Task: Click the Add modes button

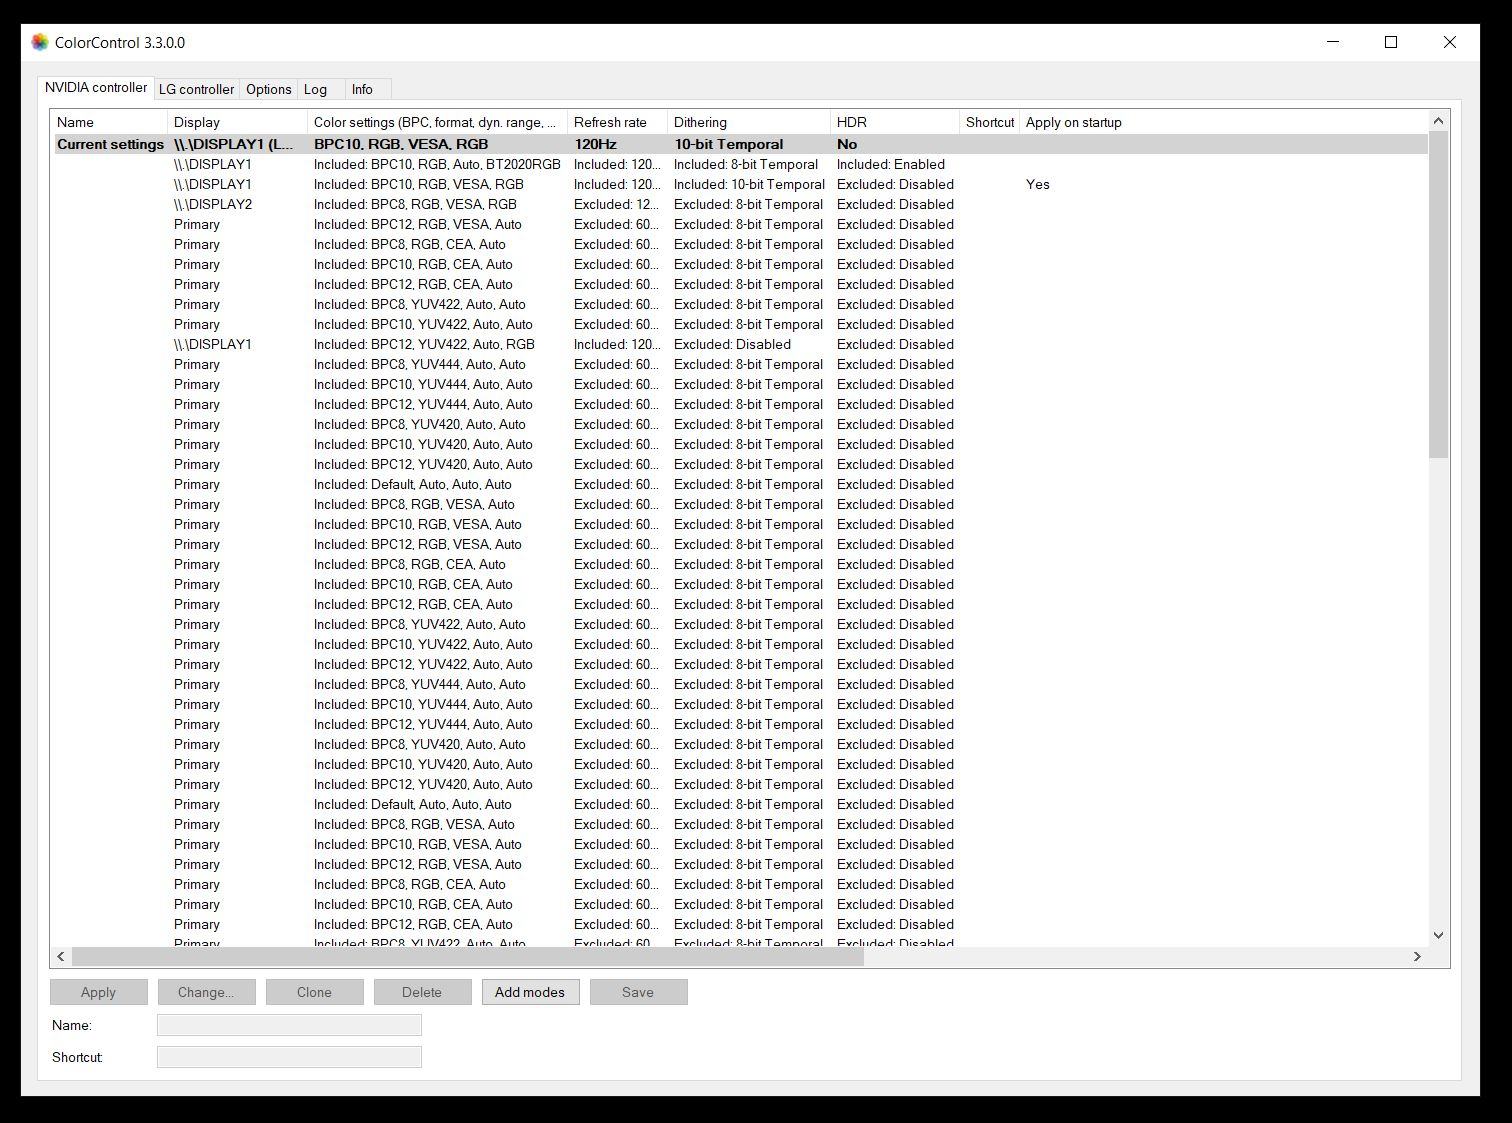Action: [x=530, y=992]
